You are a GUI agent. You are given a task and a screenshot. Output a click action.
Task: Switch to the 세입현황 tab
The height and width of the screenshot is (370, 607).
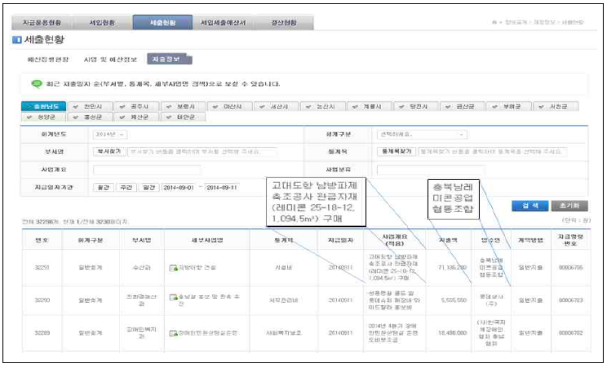tap(102, 22)
